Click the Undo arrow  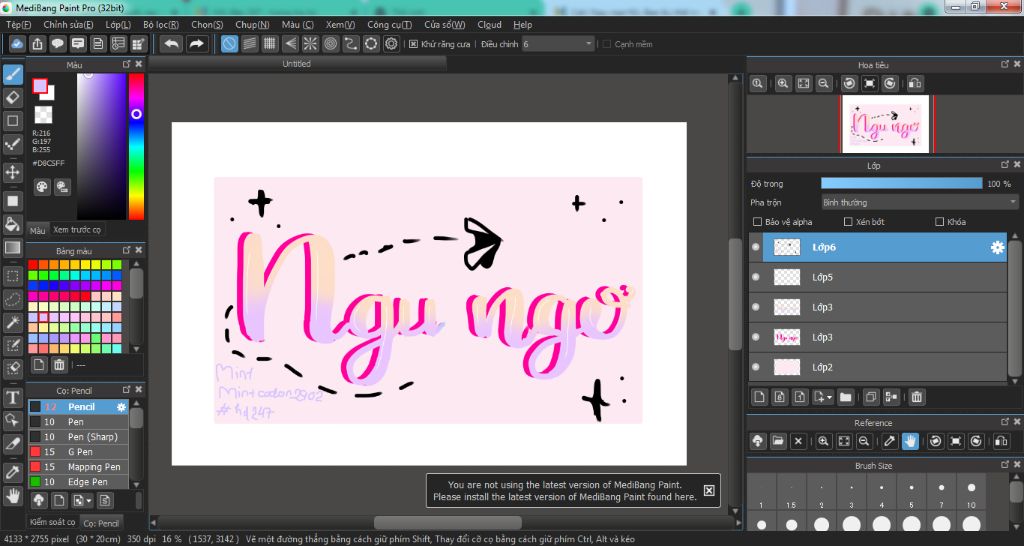point(172,44)
